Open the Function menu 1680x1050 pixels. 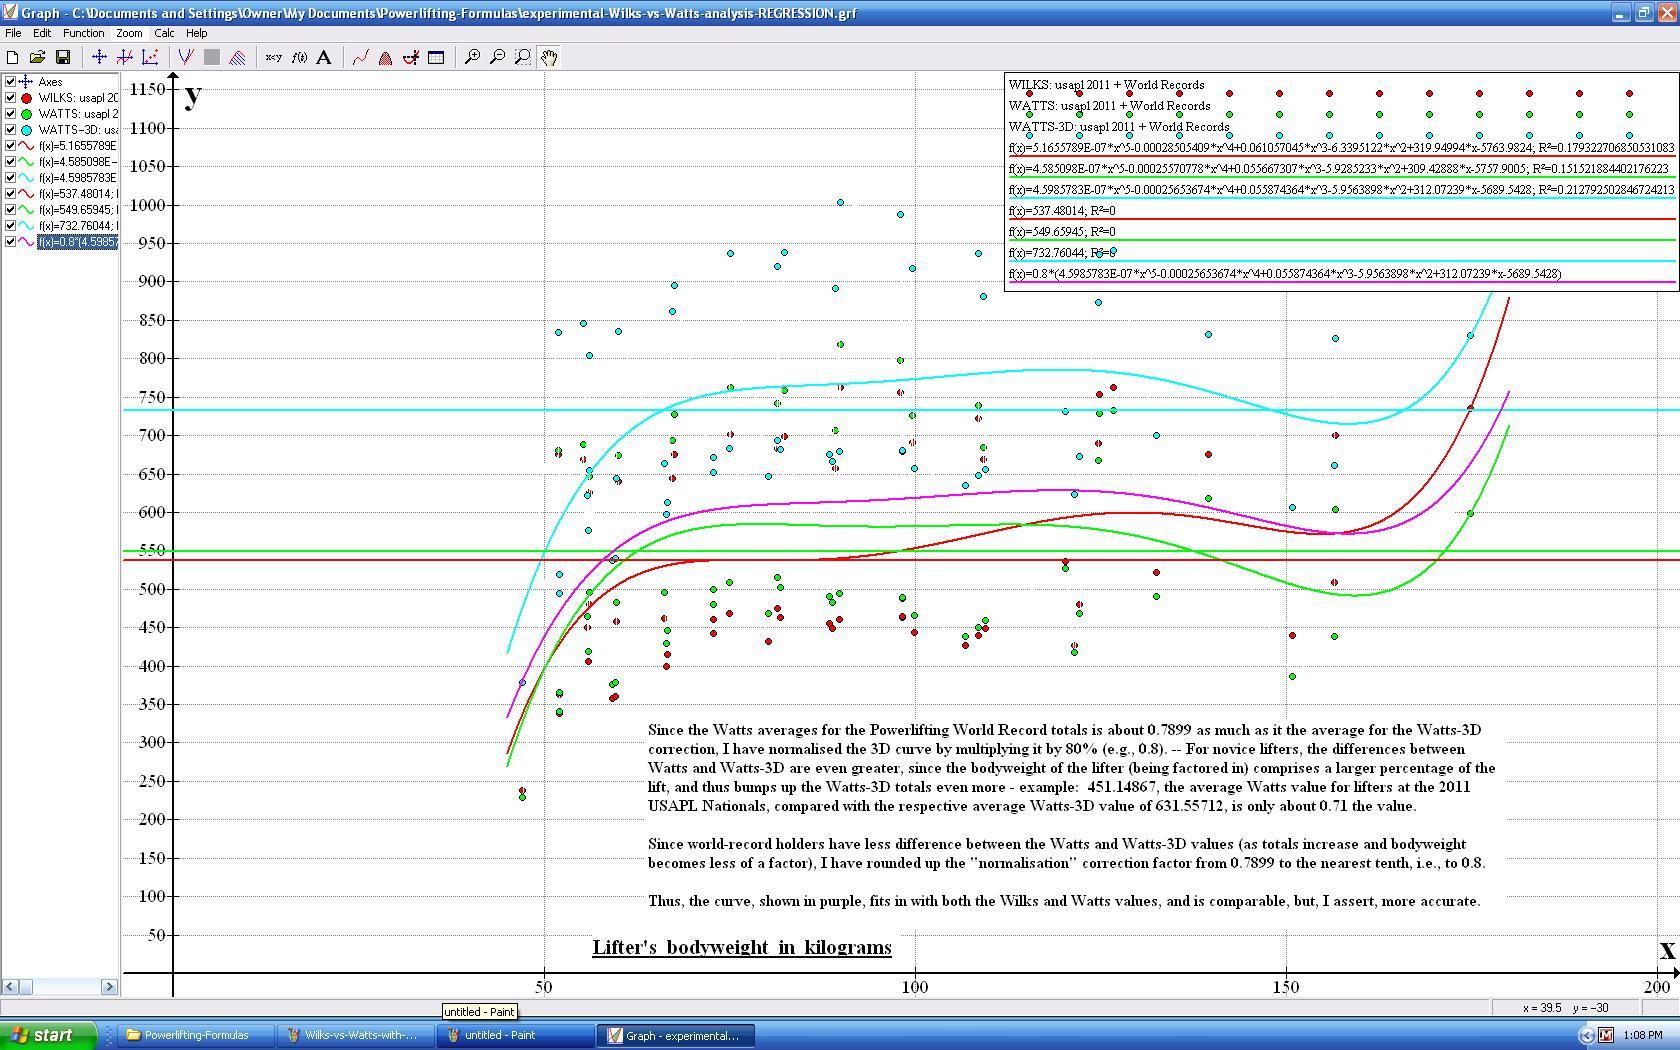pyautogui.click(x=83, y=33)
